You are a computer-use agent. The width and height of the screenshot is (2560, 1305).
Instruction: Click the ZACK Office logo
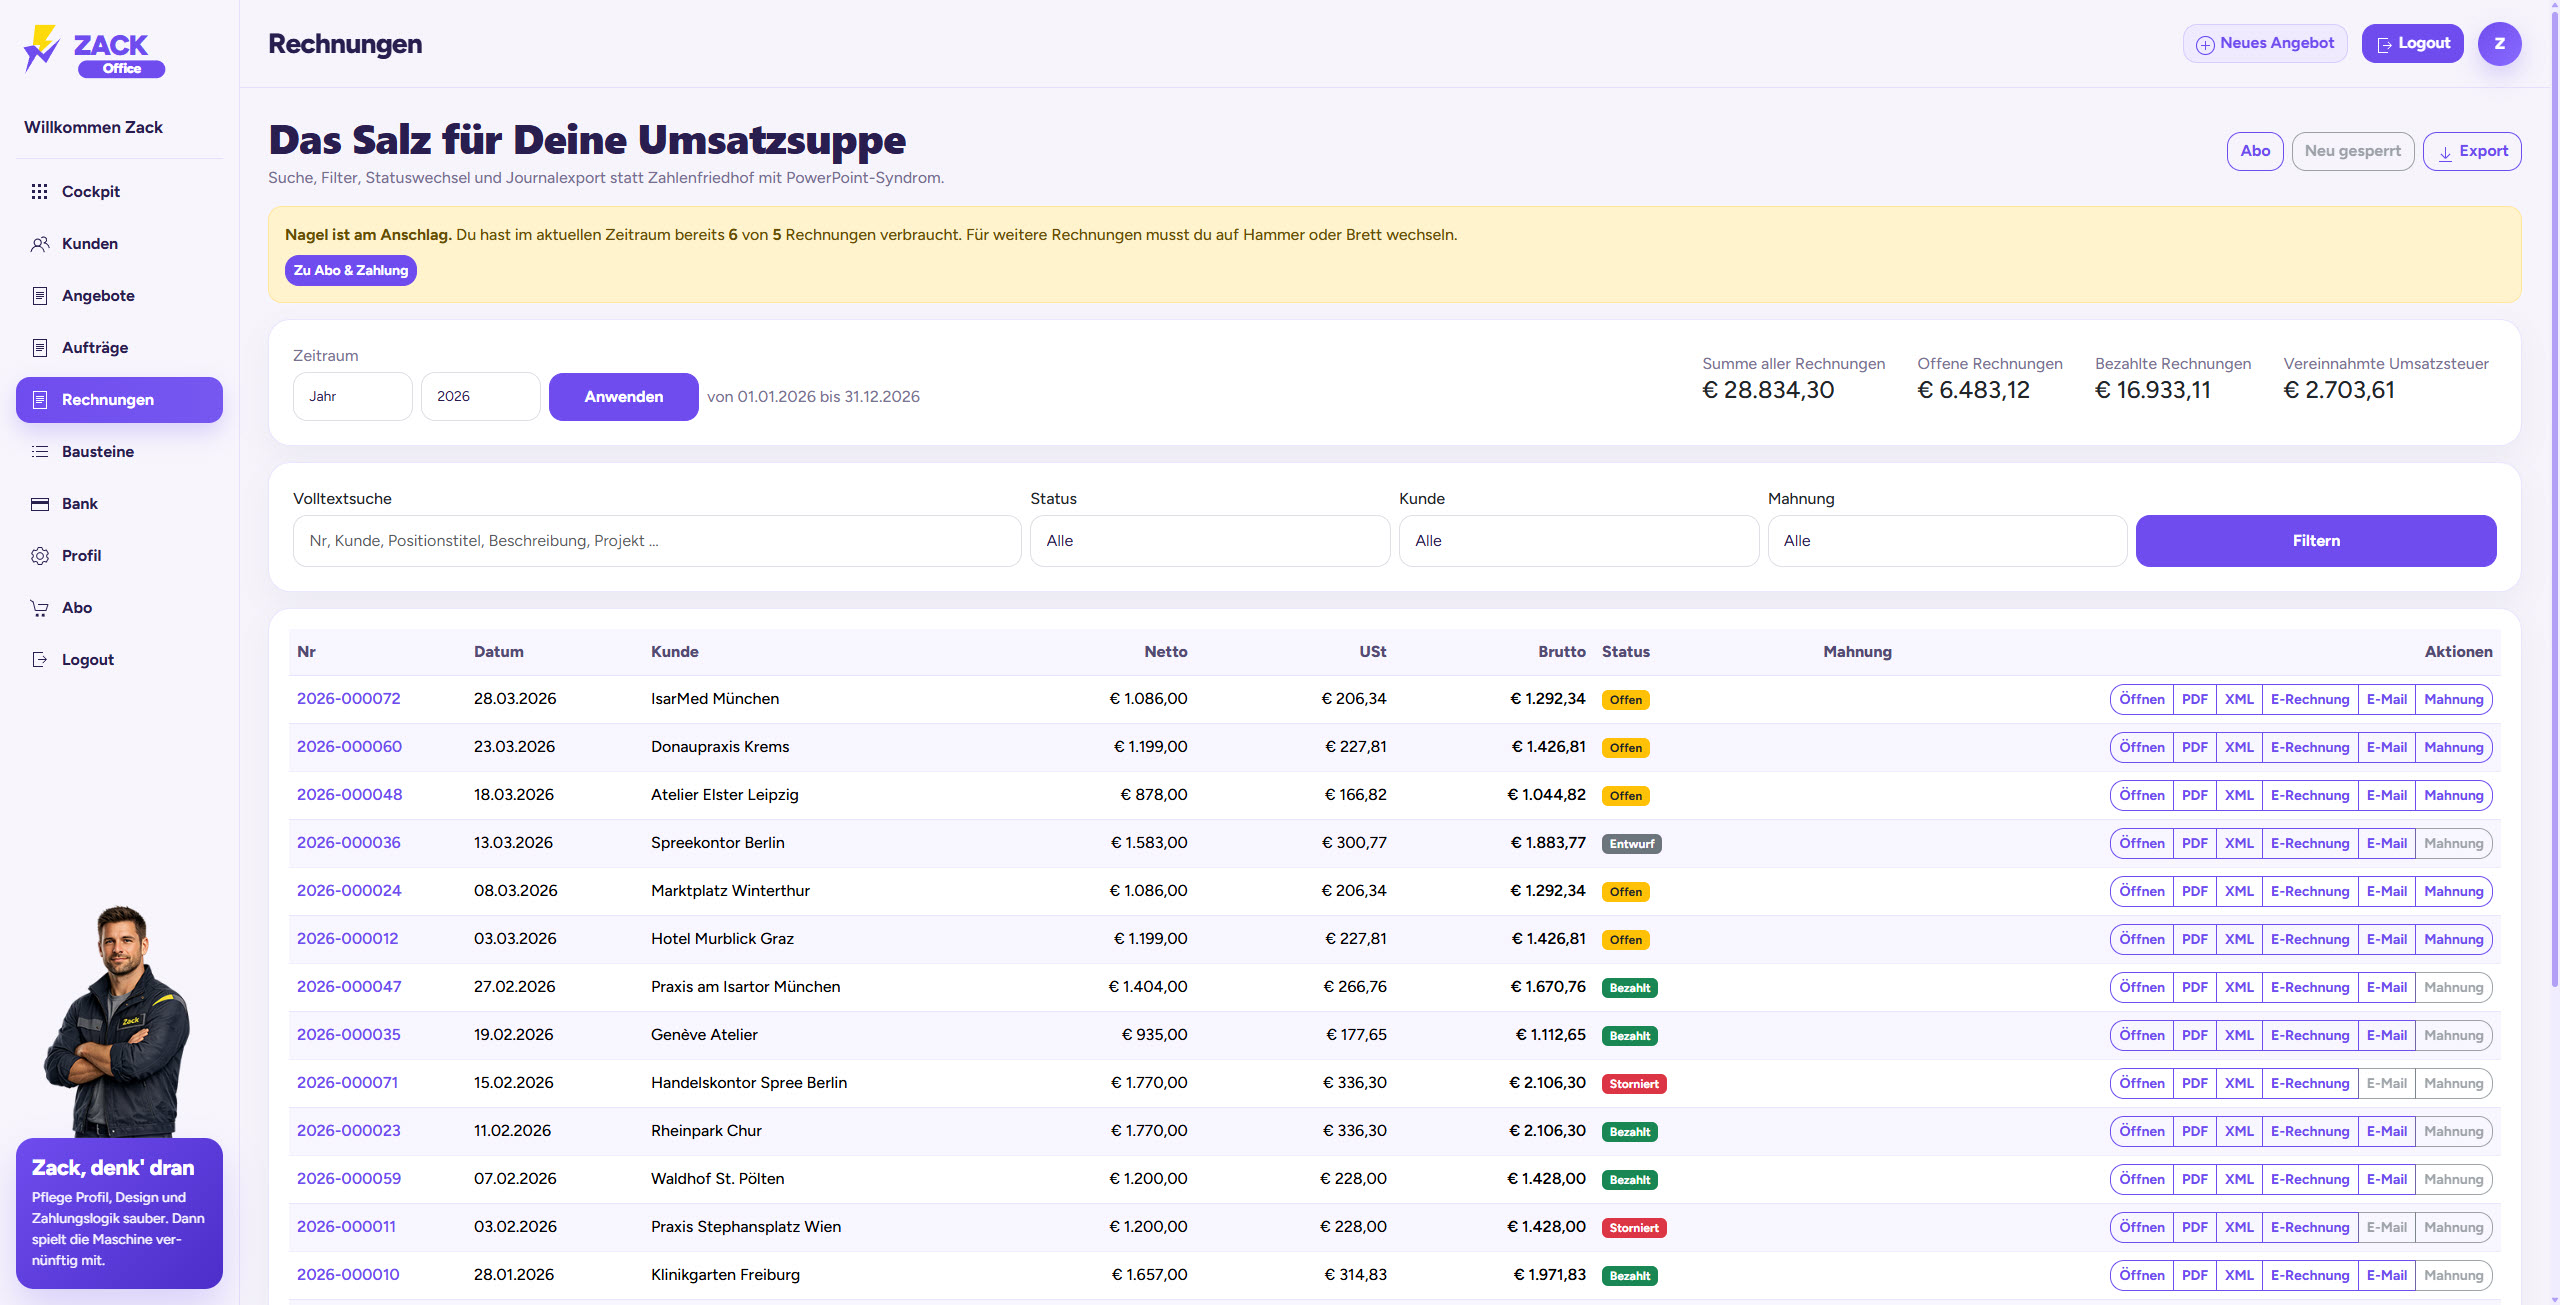point(94,50)
